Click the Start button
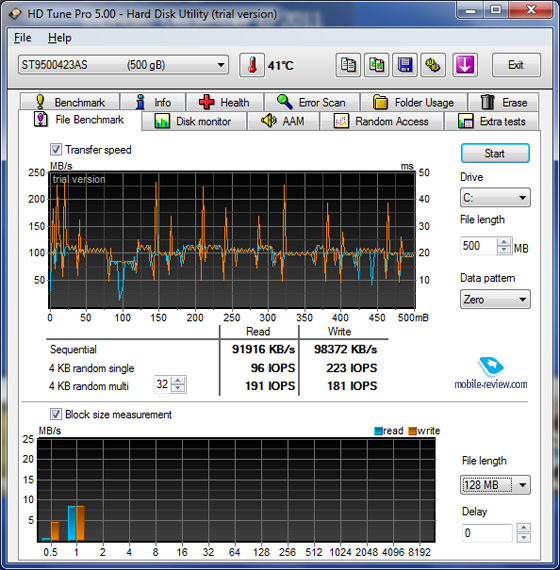The width and height of the screenshot is (560, 570). click(x=495, y=153)
